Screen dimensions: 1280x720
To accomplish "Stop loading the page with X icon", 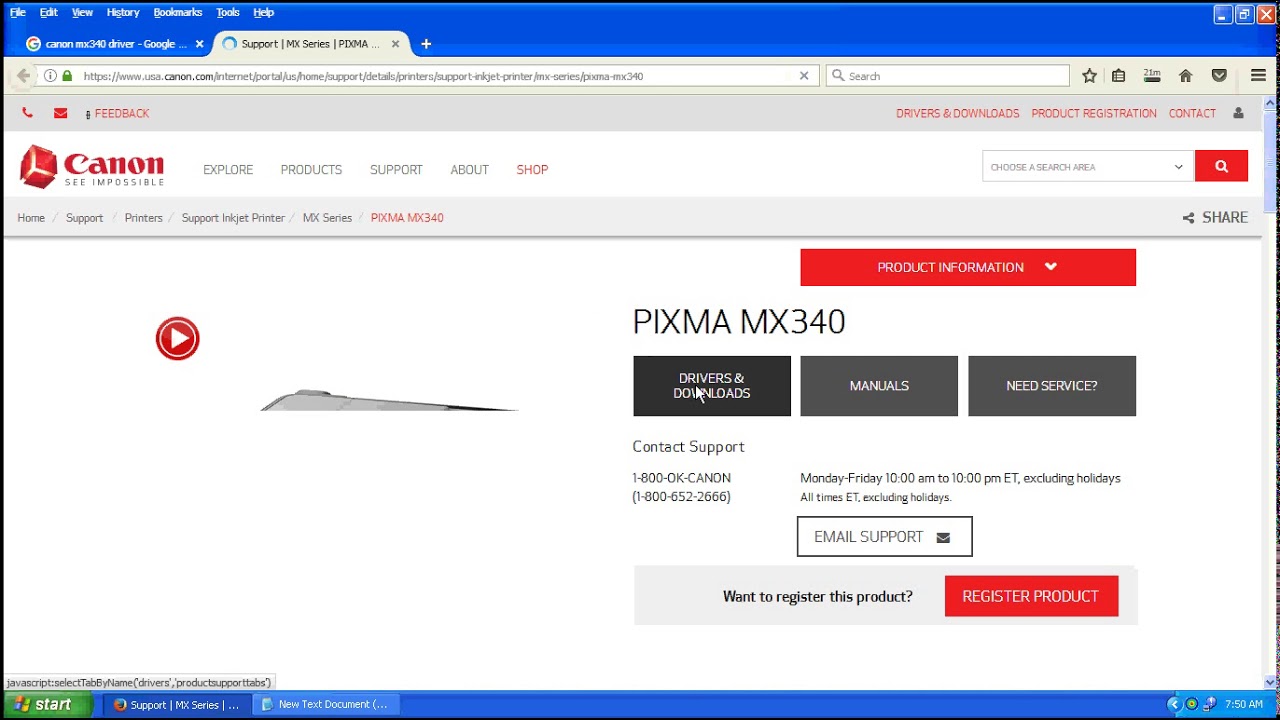I will (804, 76).
